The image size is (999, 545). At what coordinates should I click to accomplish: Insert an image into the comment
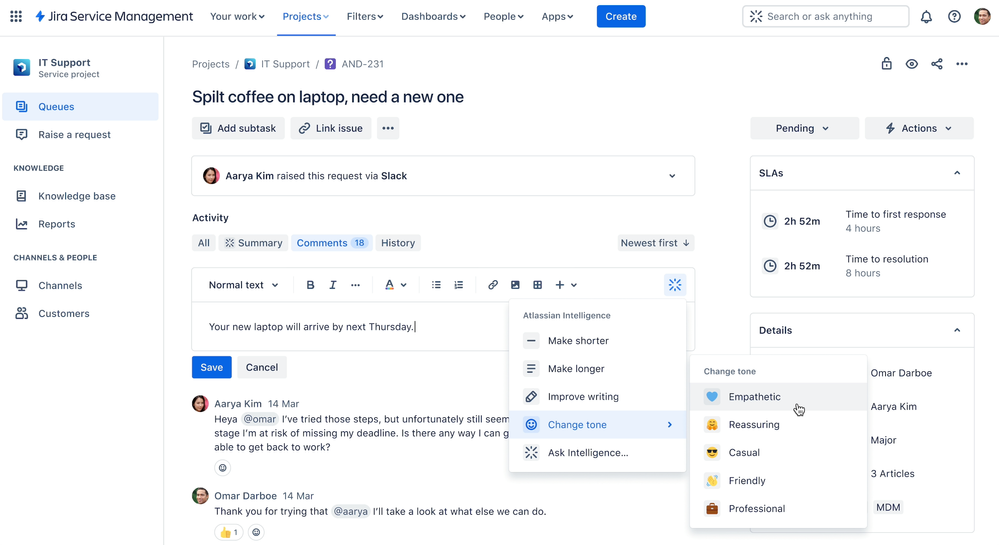tap(515, 285)
